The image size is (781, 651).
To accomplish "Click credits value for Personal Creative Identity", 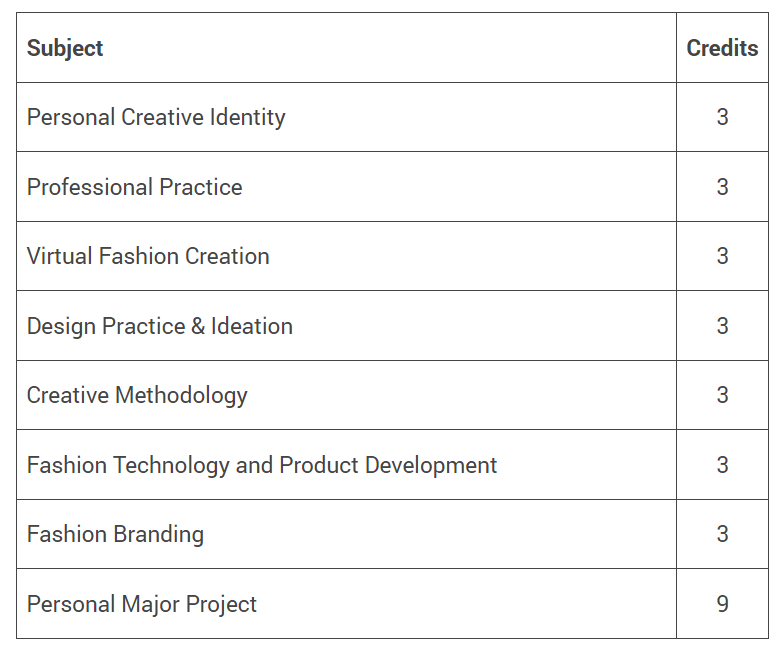I will point(722,117).
